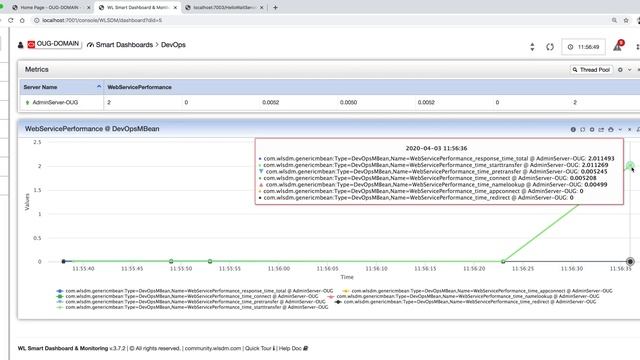Open the Quick Tour footer link
Viewport: 640px width, 360px height.
click(x=260, y=348)
